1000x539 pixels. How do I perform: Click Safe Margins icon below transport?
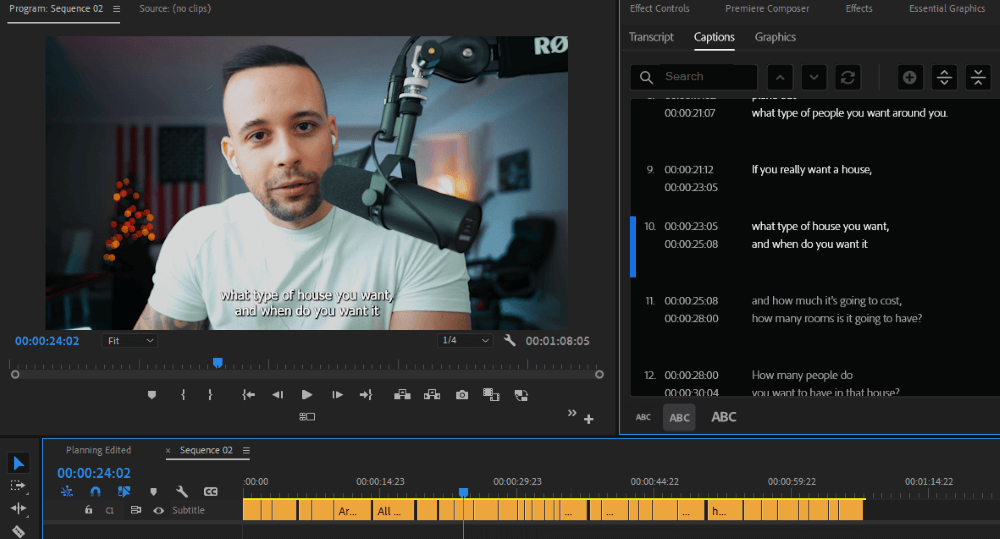307,417
